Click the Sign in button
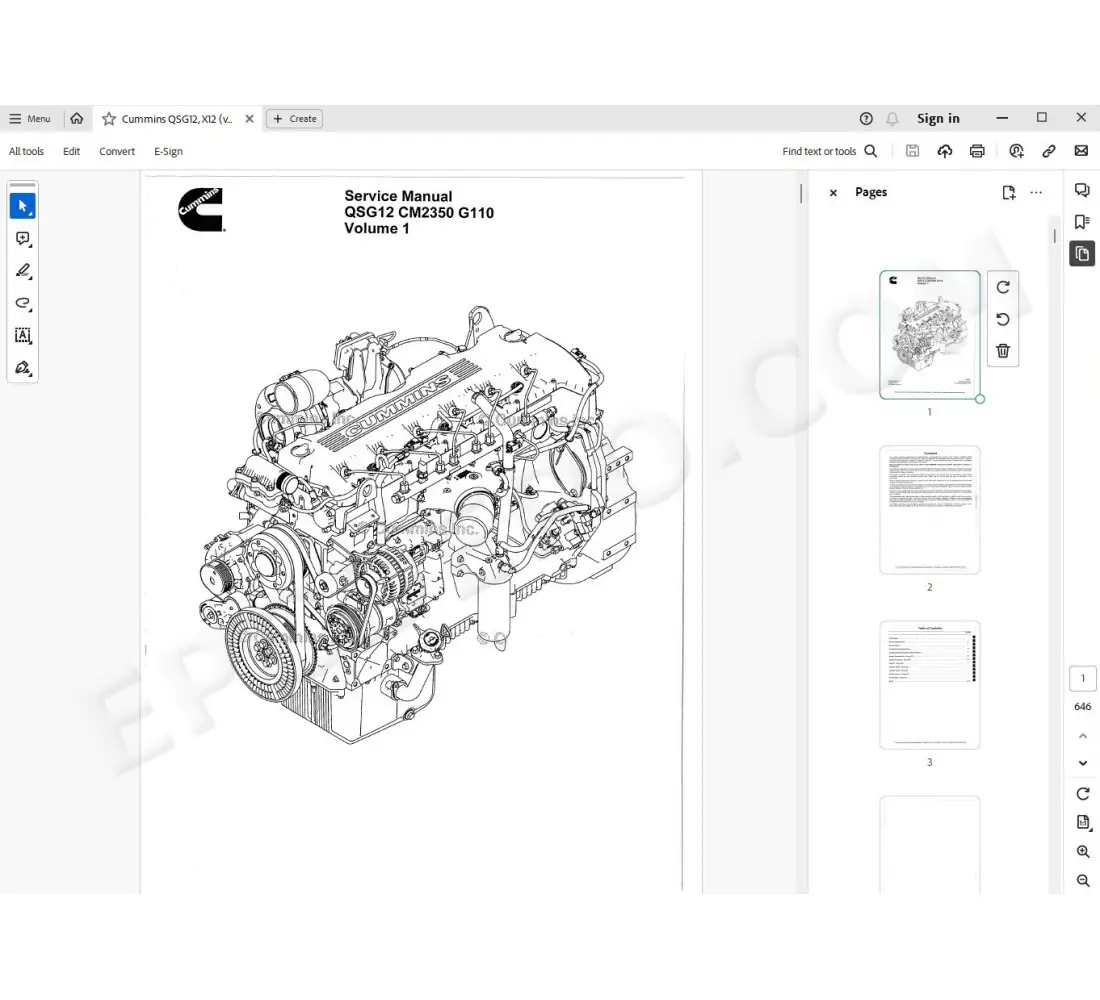The image size is (1100, 1000). [x=938, y=118]
